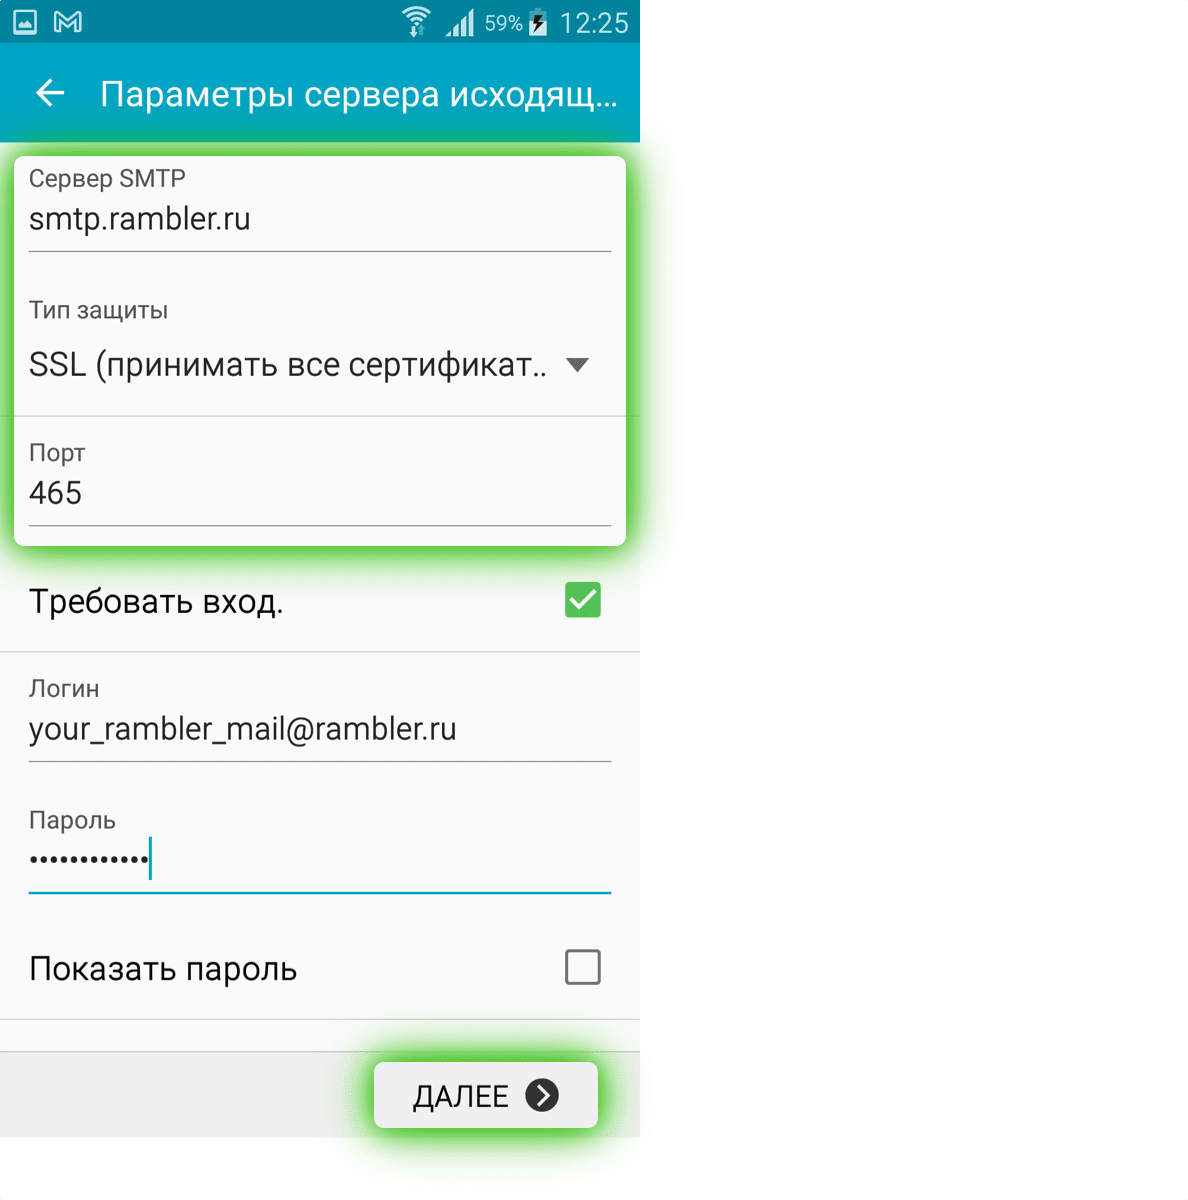This screenshot has width=1188, height=1200.
Task: Select the SSL security type combo box
Action: (x=288, y=365)
